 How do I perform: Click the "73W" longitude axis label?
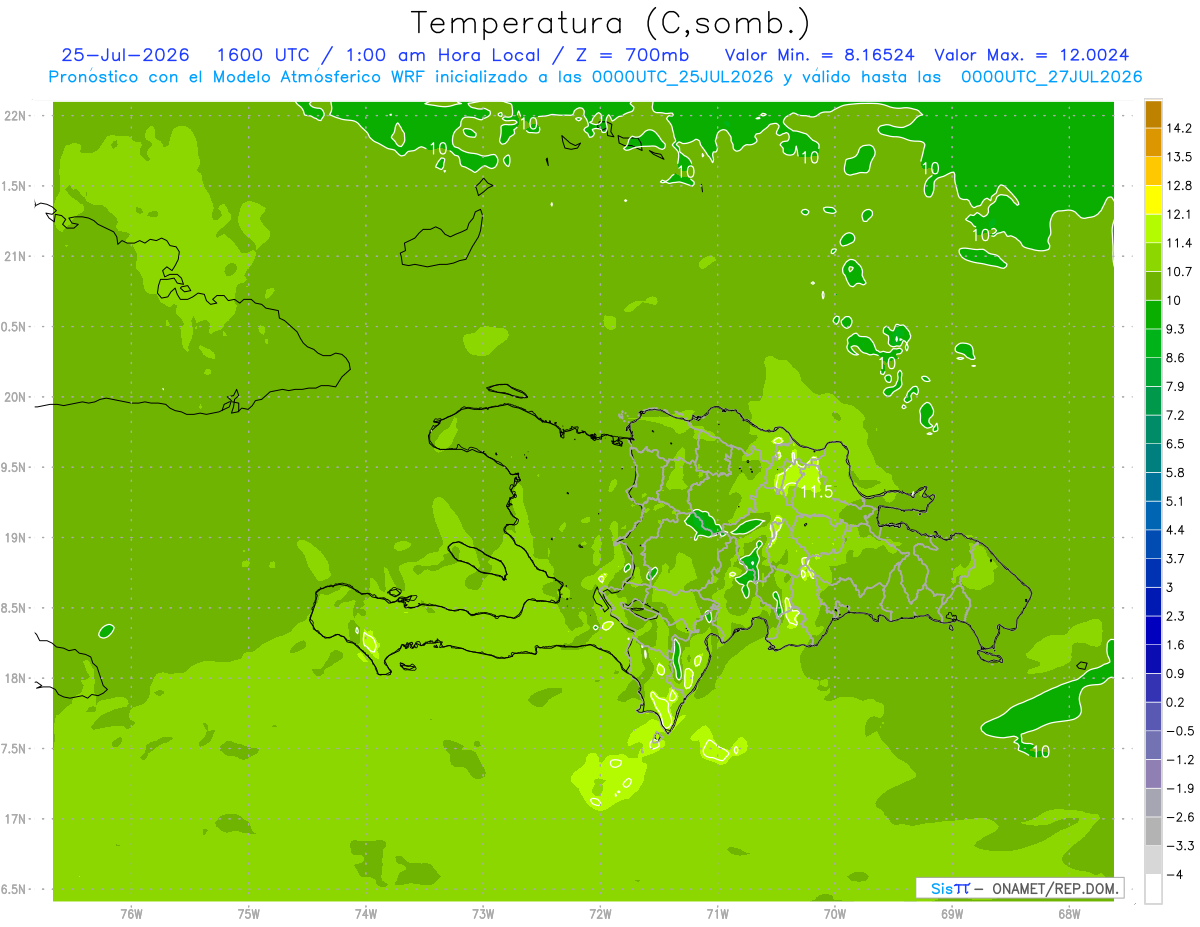483,914
